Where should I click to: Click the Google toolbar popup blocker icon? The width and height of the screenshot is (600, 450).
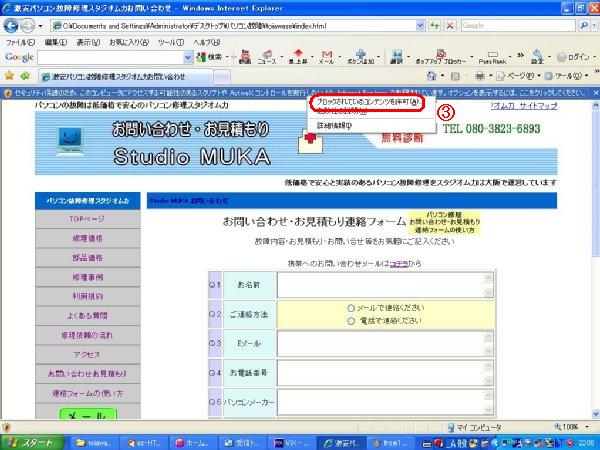tap(440, 57)
